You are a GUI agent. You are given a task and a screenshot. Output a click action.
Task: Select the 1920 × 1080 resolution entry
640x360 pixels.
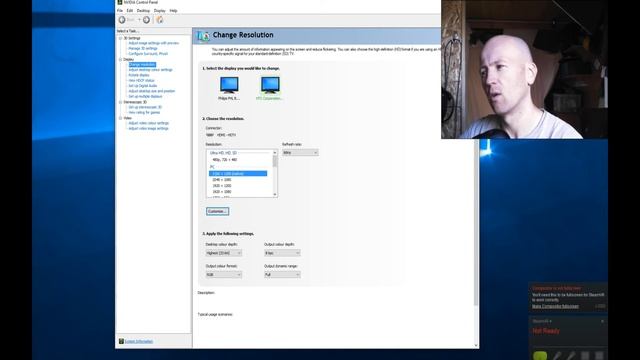[222, 191]
